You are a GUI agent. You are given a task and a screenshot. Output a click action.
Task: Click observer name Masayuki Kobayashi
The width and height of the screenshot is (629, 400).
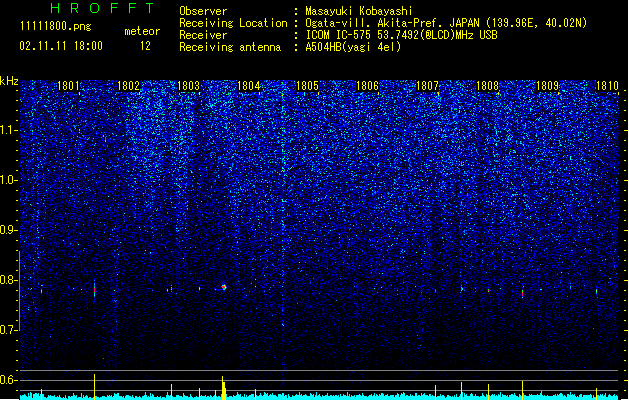click(359, 11)
